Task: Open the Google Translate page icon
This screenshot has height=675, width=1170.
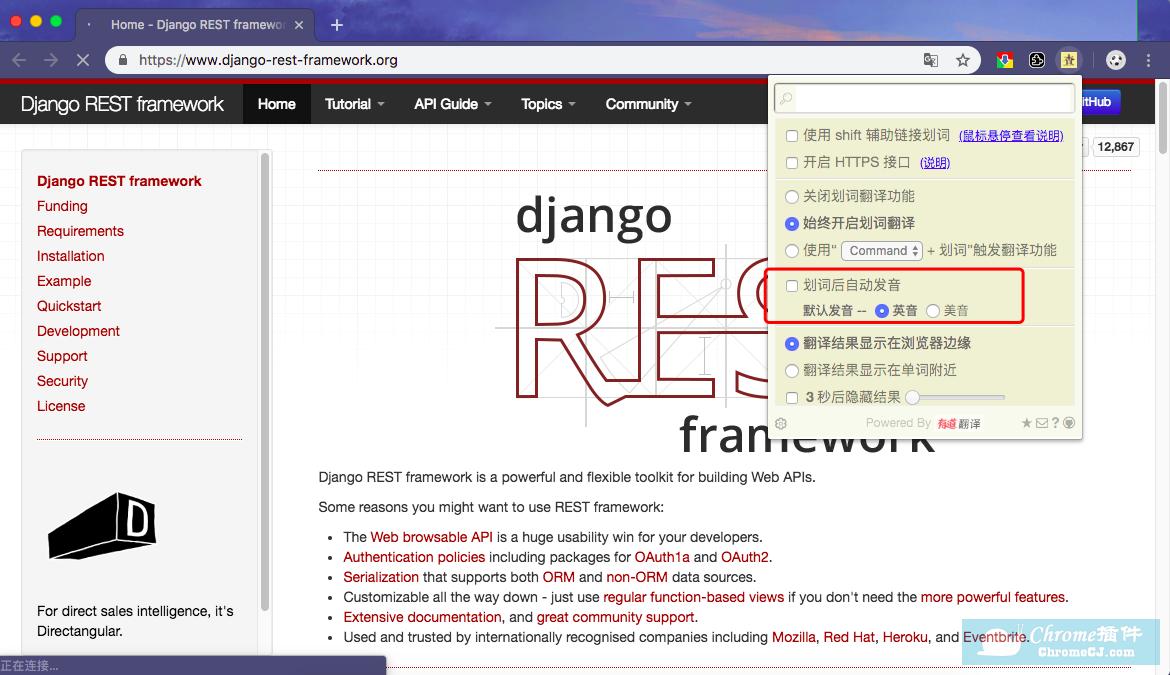Action: click(930, 60)
